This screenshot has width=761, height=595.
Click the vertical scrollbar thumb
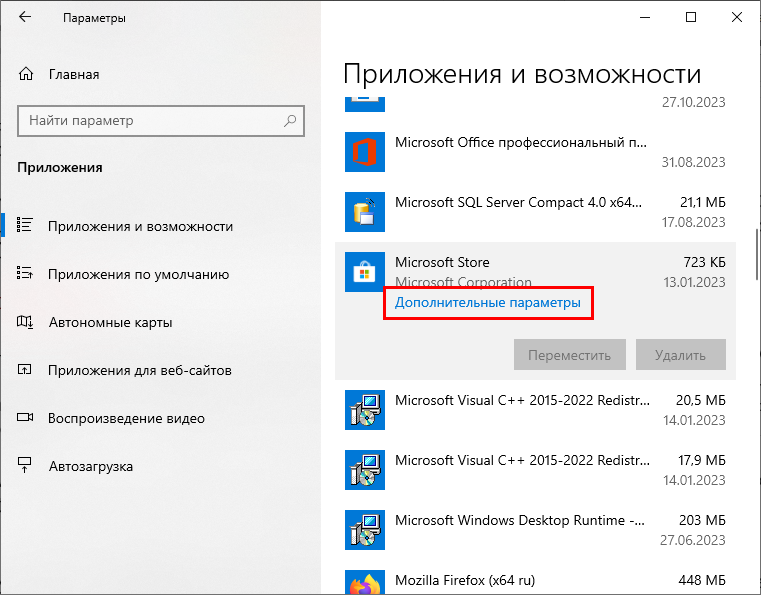[757, 254]
